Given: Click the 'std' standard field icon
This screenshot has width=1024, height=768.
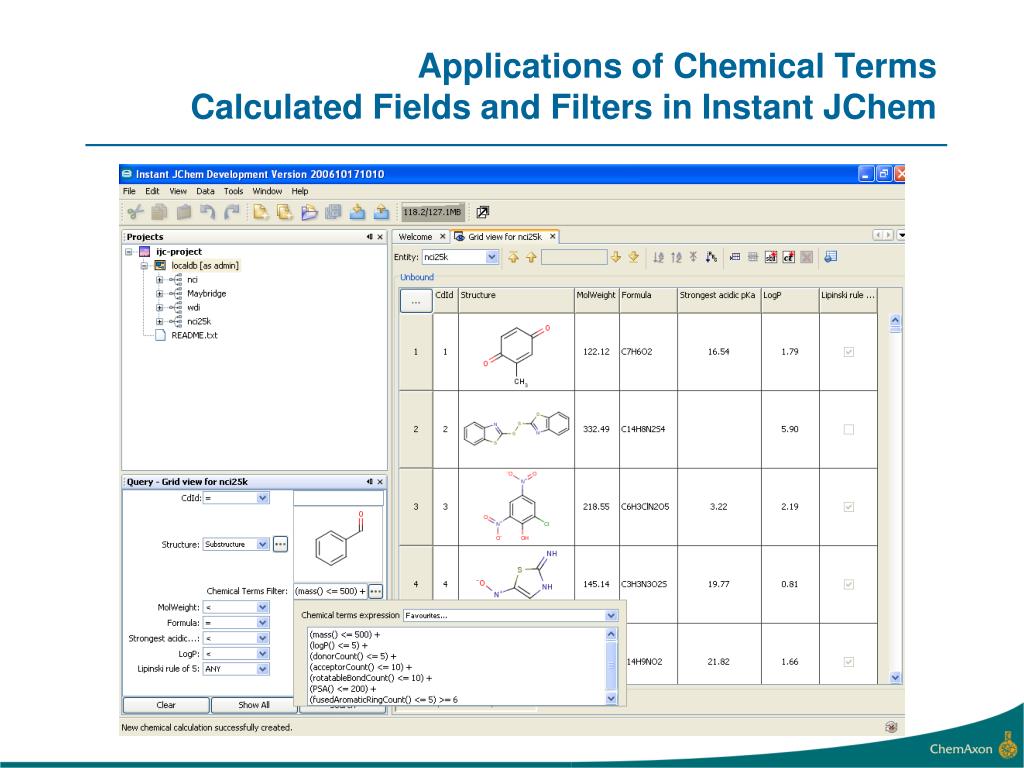Looking at the screenshot, I should click(x=771, y=257).
